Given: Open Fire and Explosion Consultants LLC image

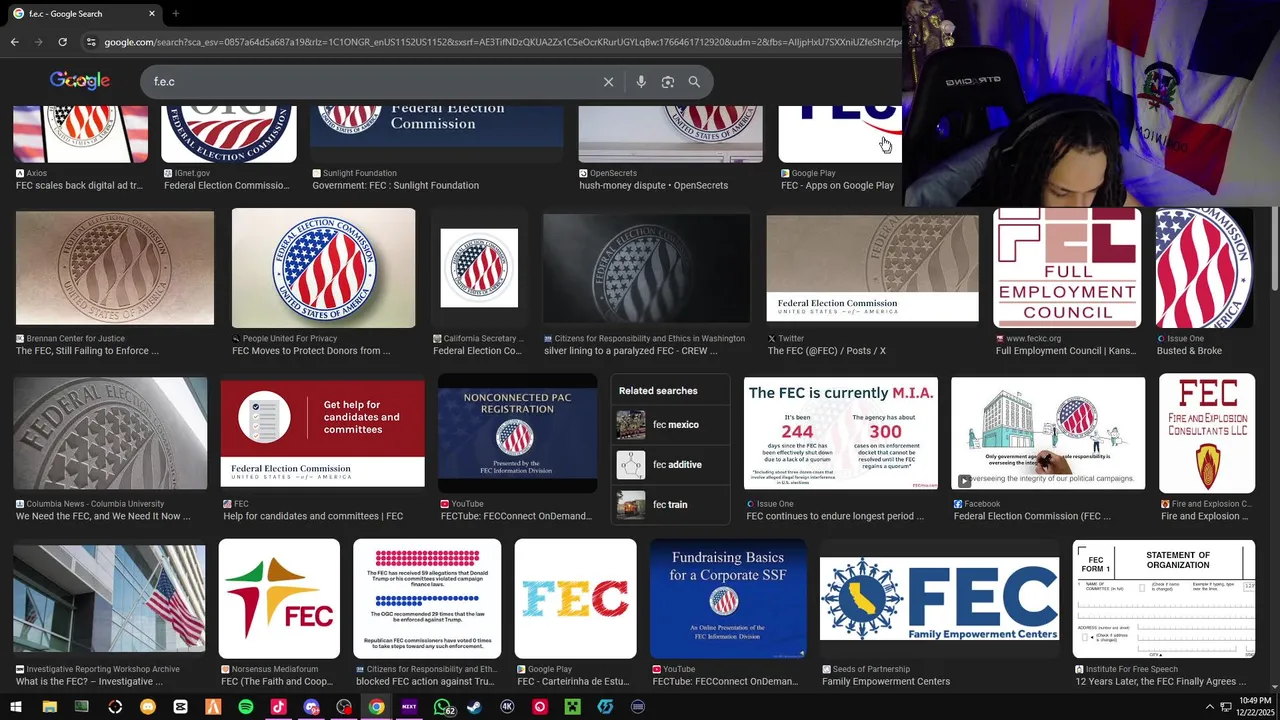Looking at the screenshot, I should pos(1207,433).
